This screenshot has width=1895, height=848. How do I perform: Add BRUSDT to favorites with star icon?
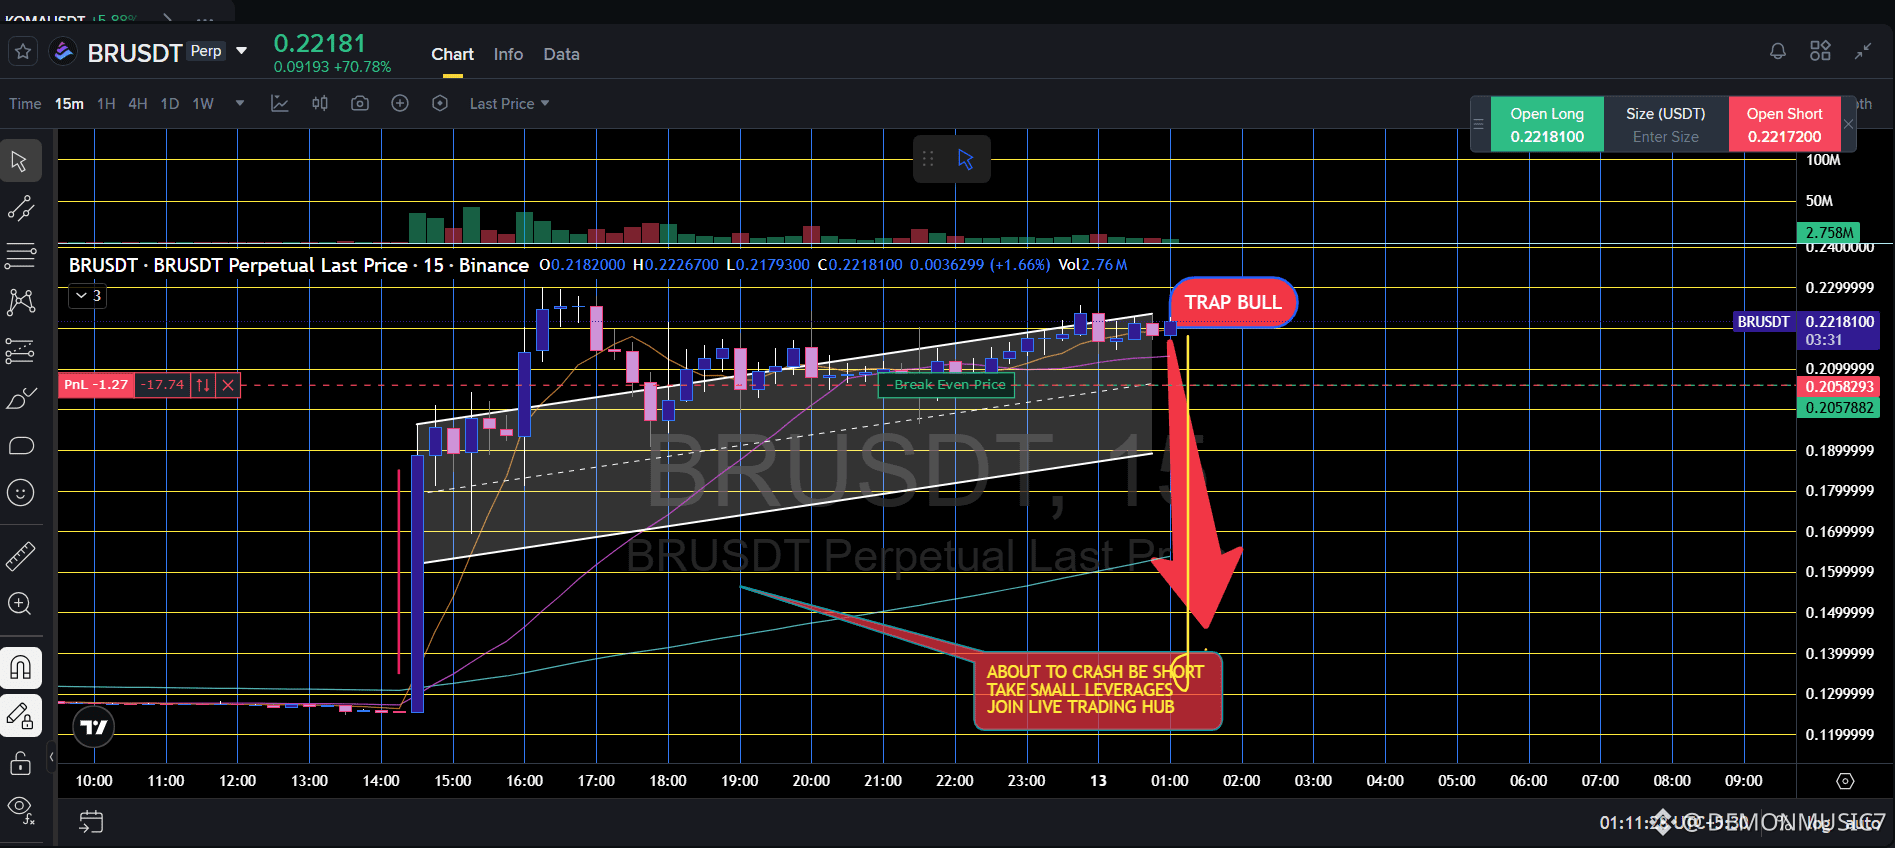[x=23, y=51]
